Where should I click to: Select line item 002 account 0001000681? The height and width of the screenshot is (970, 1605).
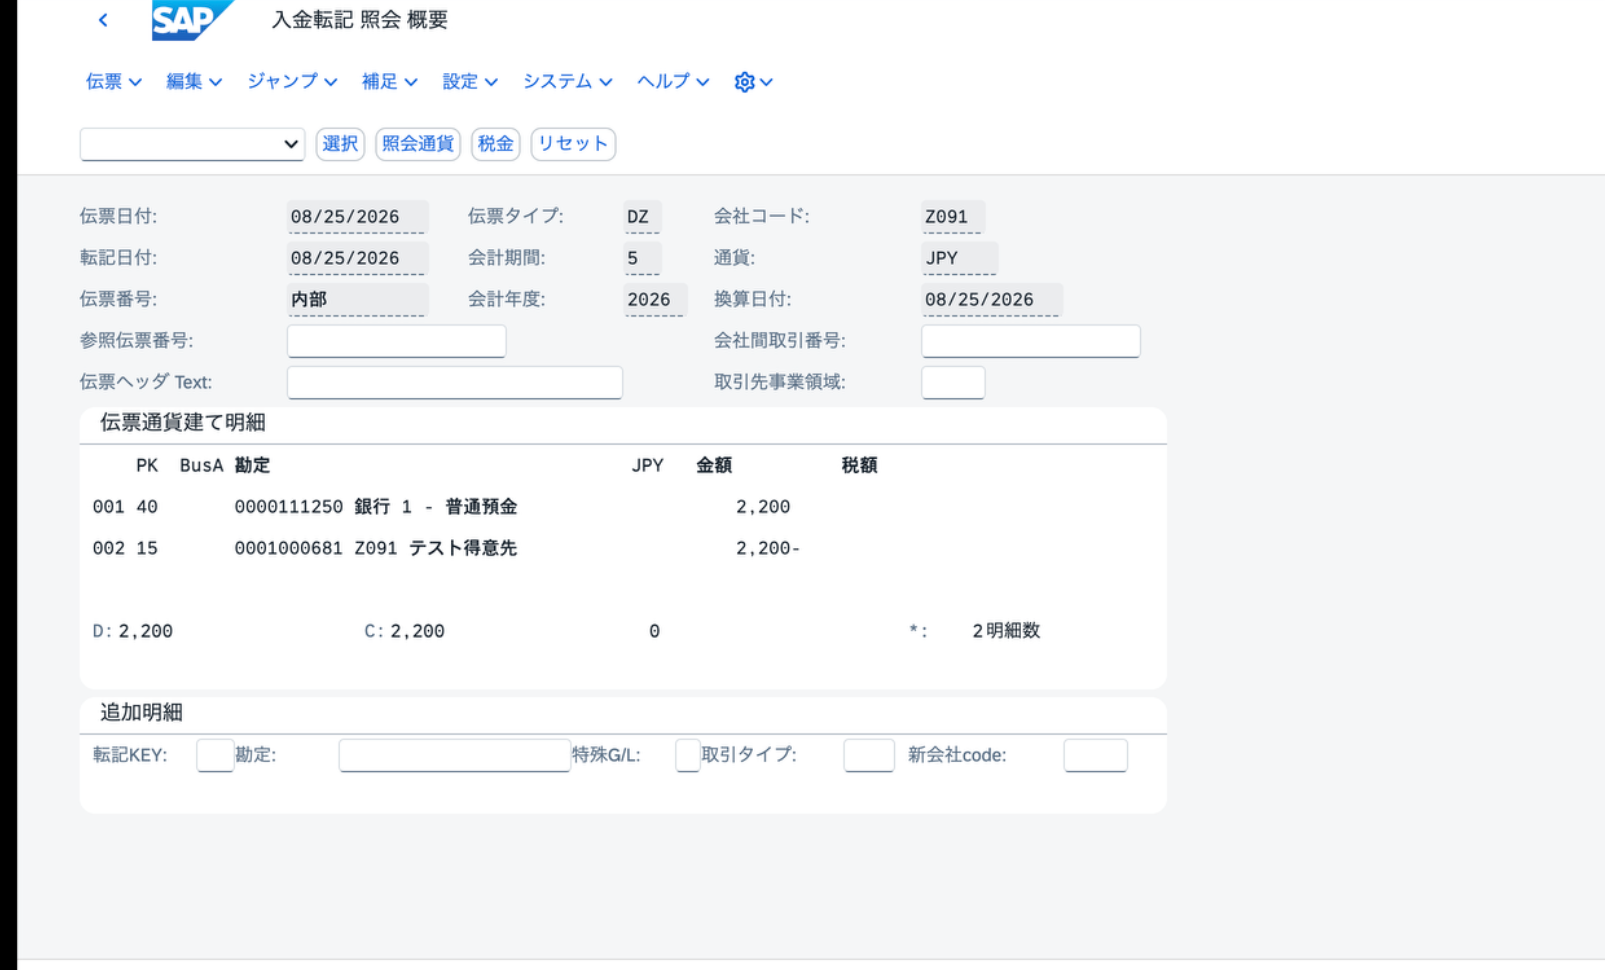288,548
